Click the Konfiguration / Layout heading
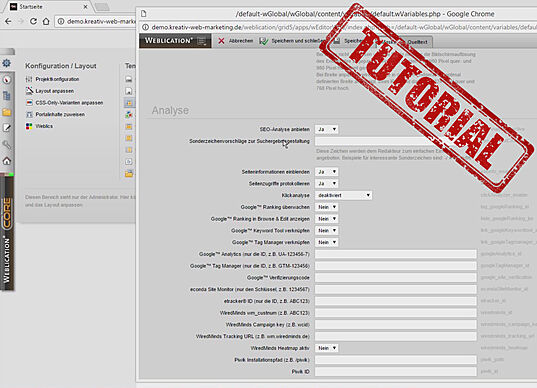This screenshot has height=388, width=537. 61,66
